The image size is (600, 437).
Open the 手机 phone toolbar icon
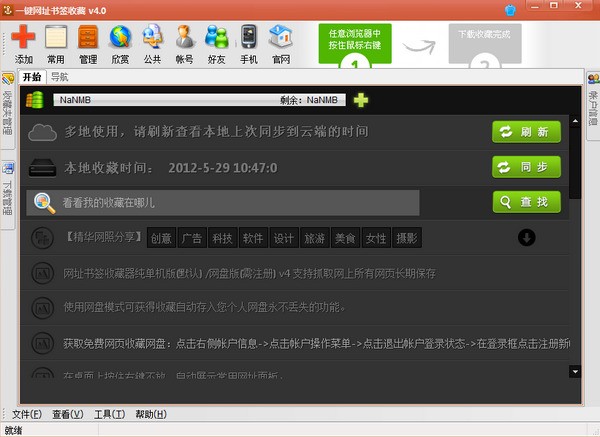[x=249, y=37]
